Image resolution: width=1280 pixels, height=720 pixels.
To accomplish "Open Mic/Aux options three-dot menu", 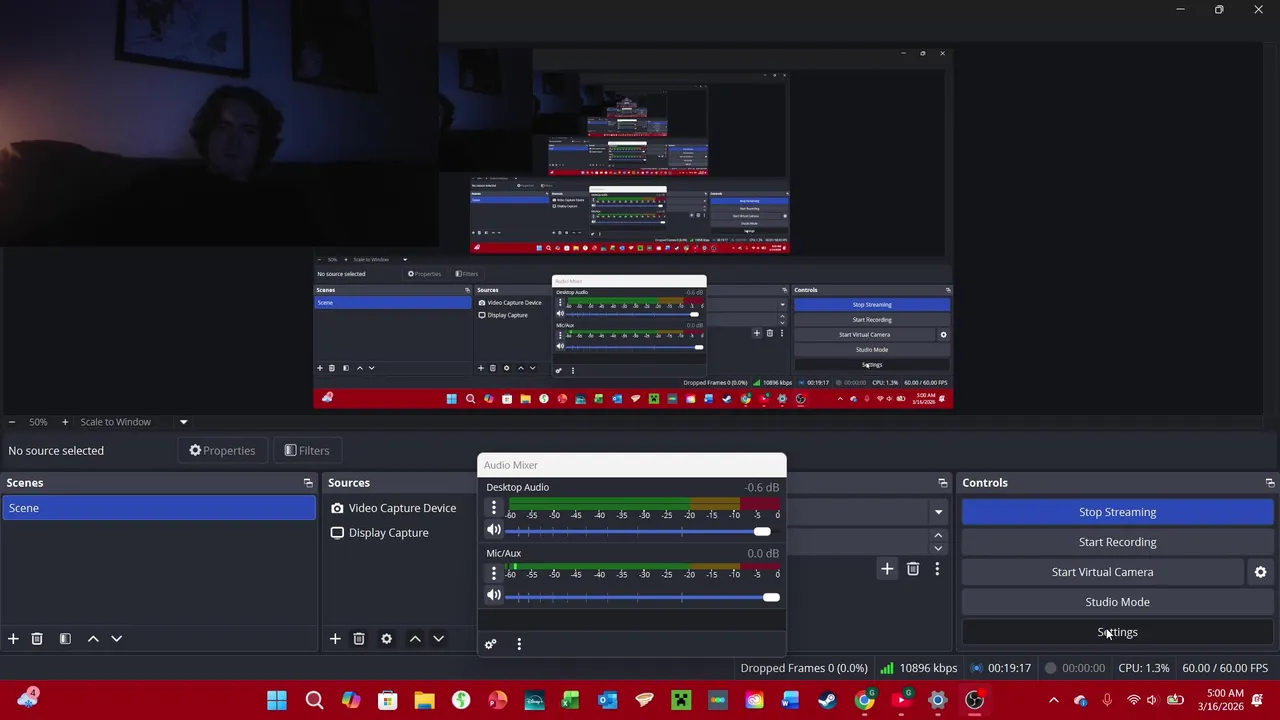I will pyautogui.click(x=493, y=573).
